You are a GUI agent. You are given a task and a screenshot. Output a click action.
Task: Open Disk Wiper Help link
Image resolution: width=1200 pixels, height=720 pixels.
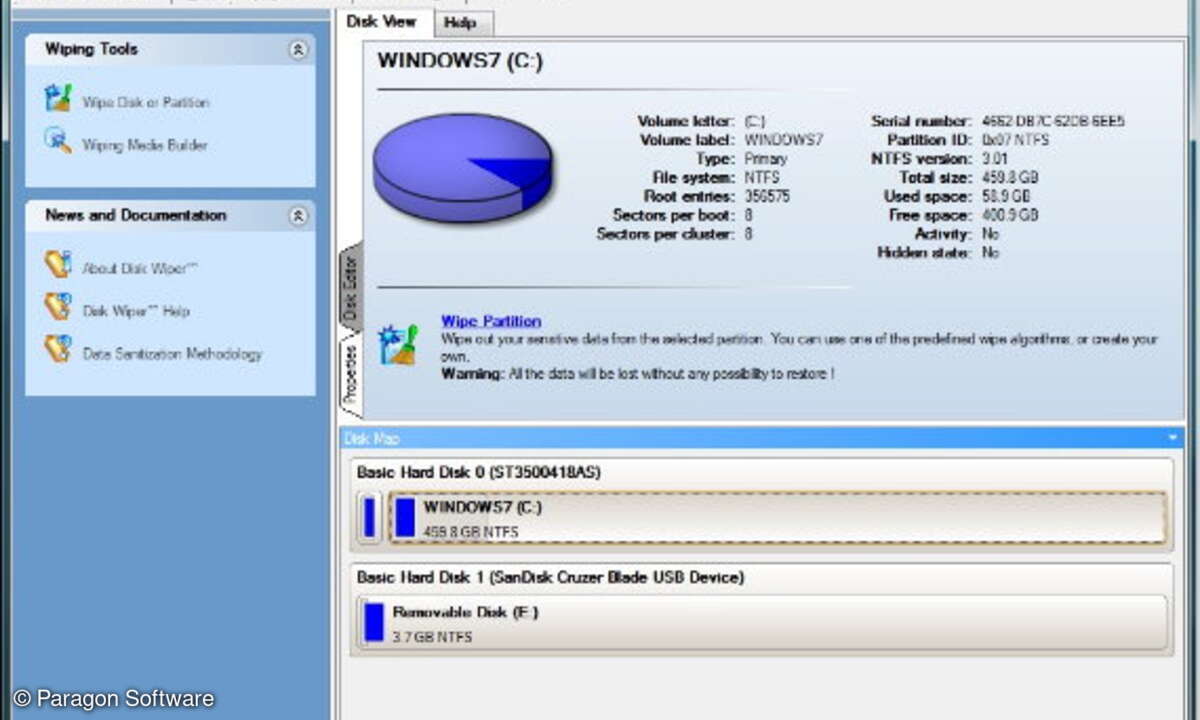(x=136, y=311)
